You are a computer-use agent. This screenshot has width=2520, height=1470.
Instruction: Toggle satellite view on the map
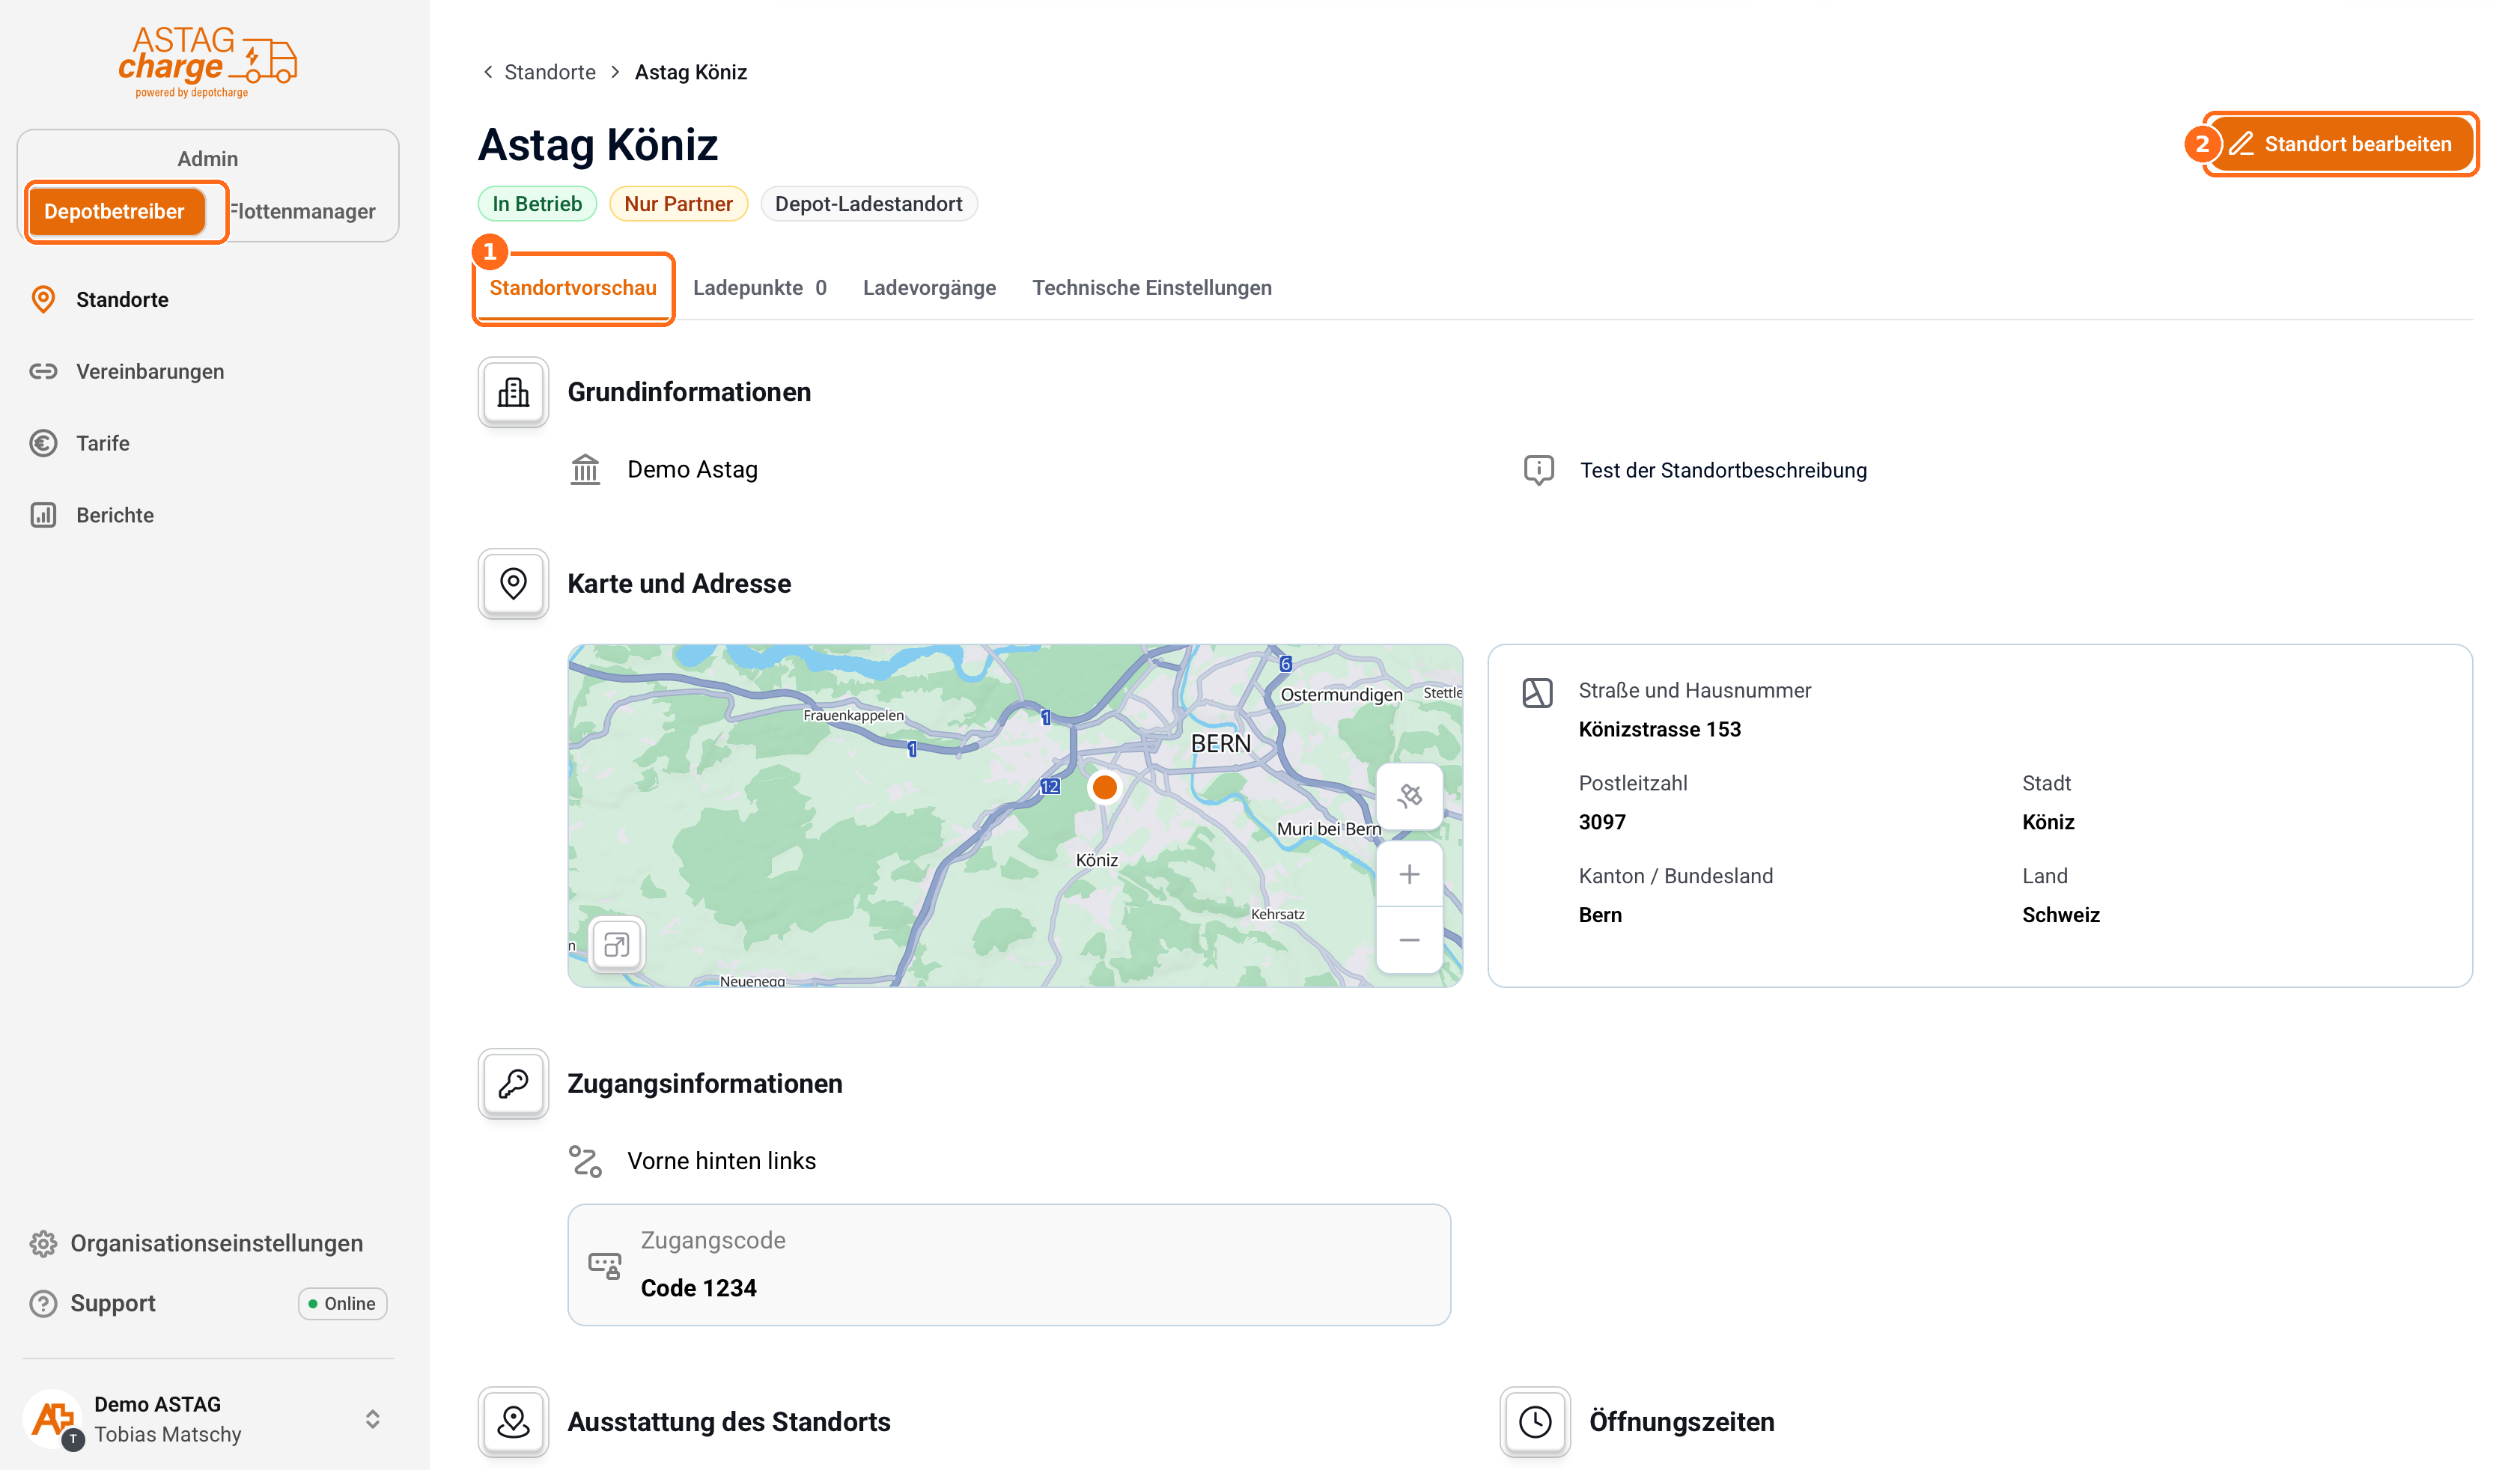[x=1409, y=796]
